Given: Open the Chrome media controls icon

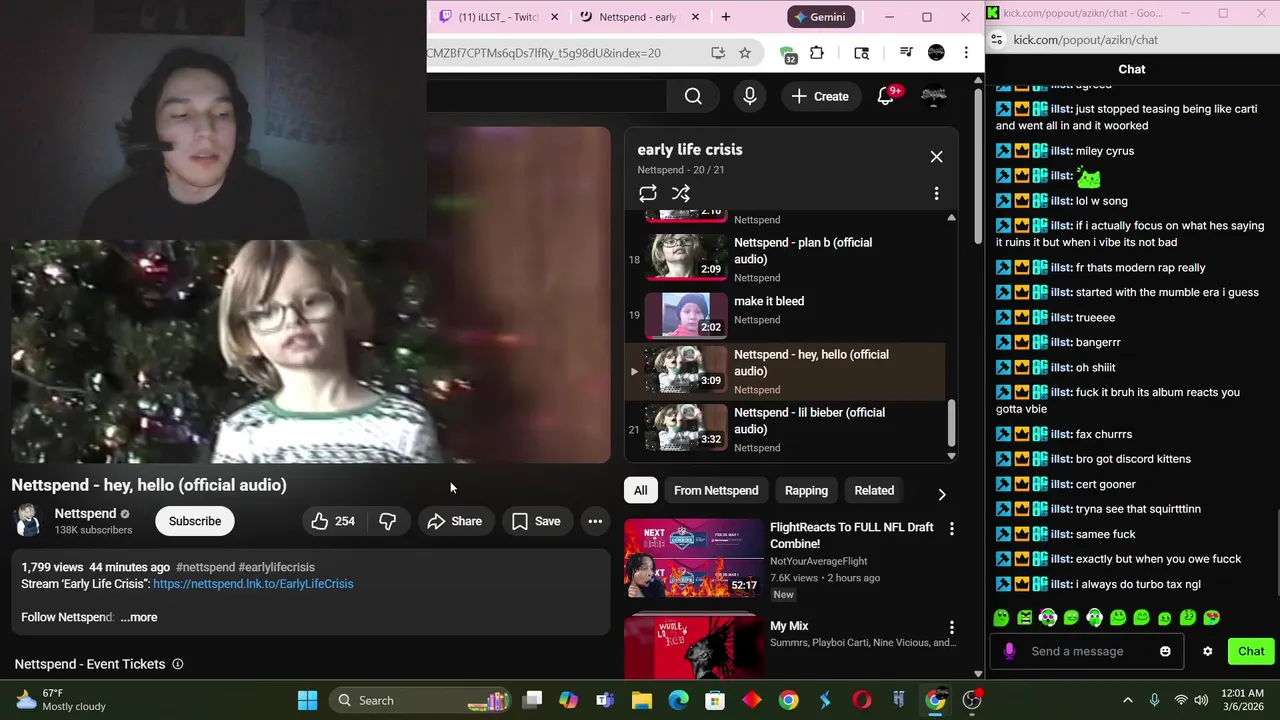Looking at the screenshot, I should 906,53.
